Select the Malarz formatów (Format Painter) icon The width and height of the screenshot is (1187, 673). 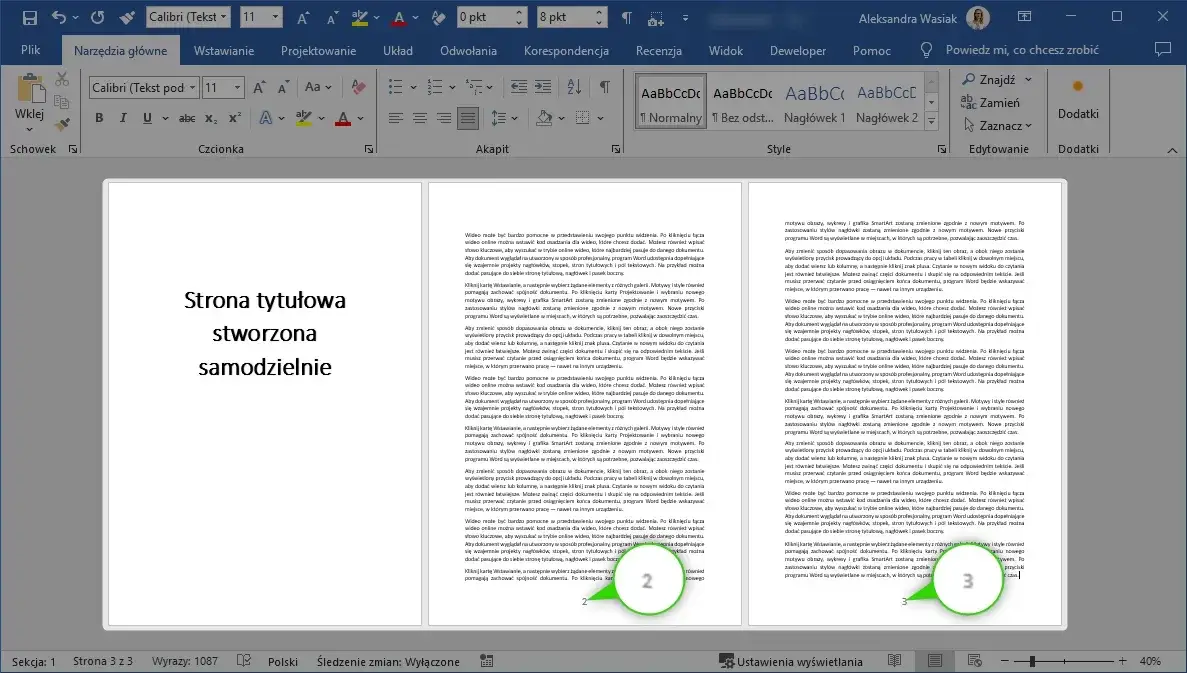[61, 122]
